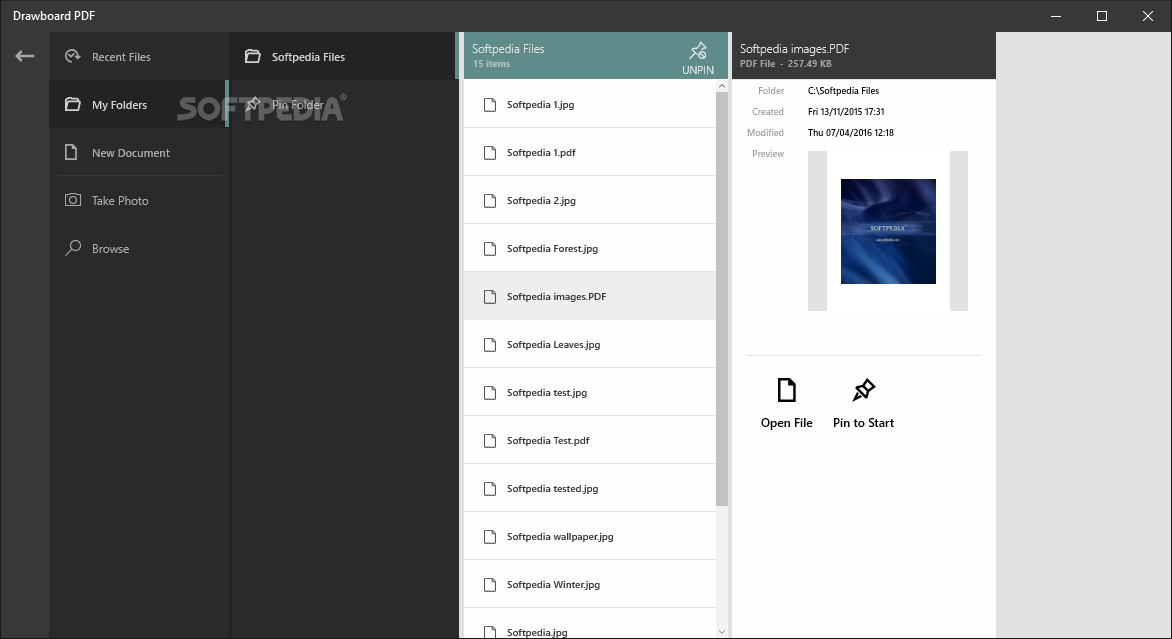1172x639 pixels.
Task: Click file icon beside Softpedia Forest.jpg
Action: pyautogui.click(x=490, y=248)
